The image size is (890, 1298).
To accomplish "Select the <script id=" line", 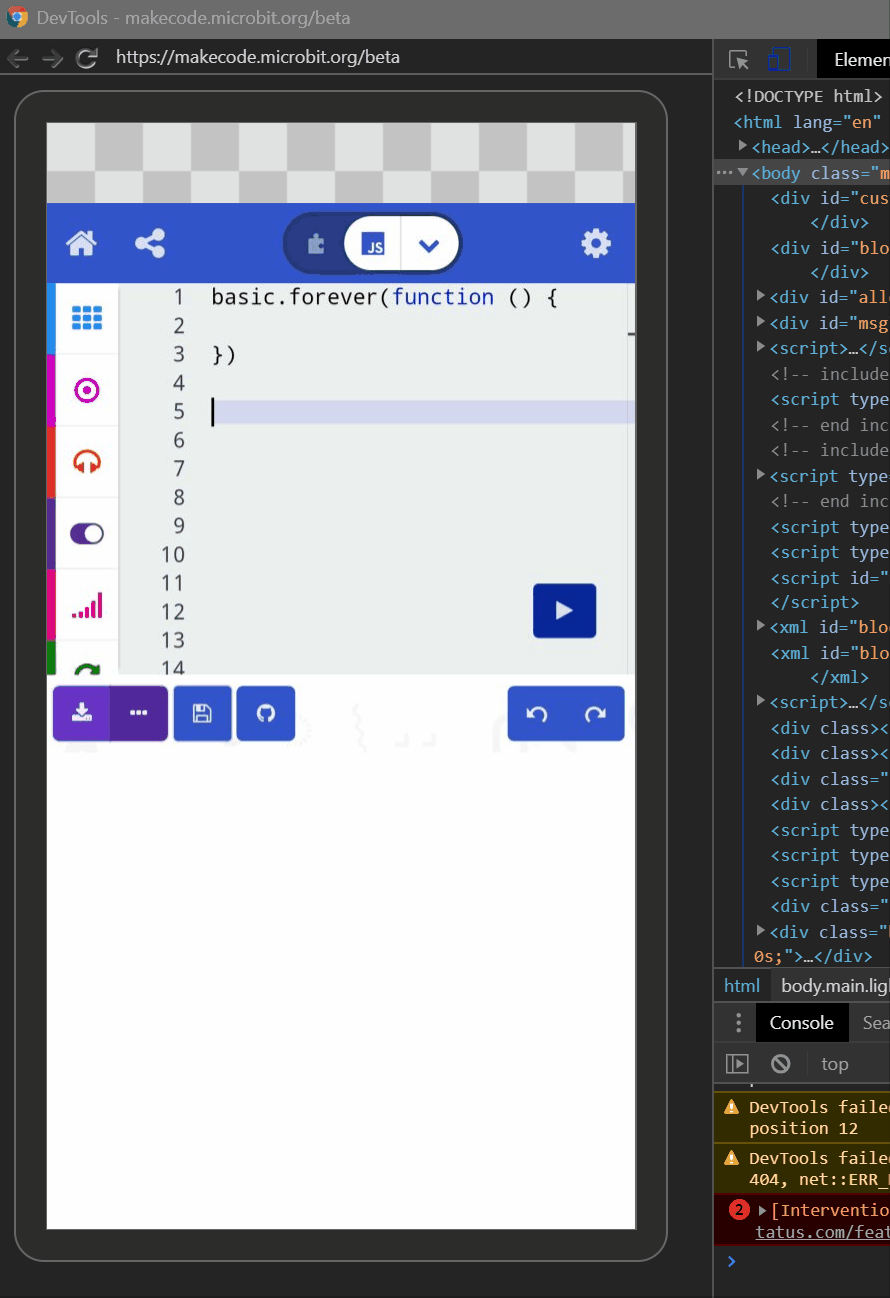I will click(829, 577).
